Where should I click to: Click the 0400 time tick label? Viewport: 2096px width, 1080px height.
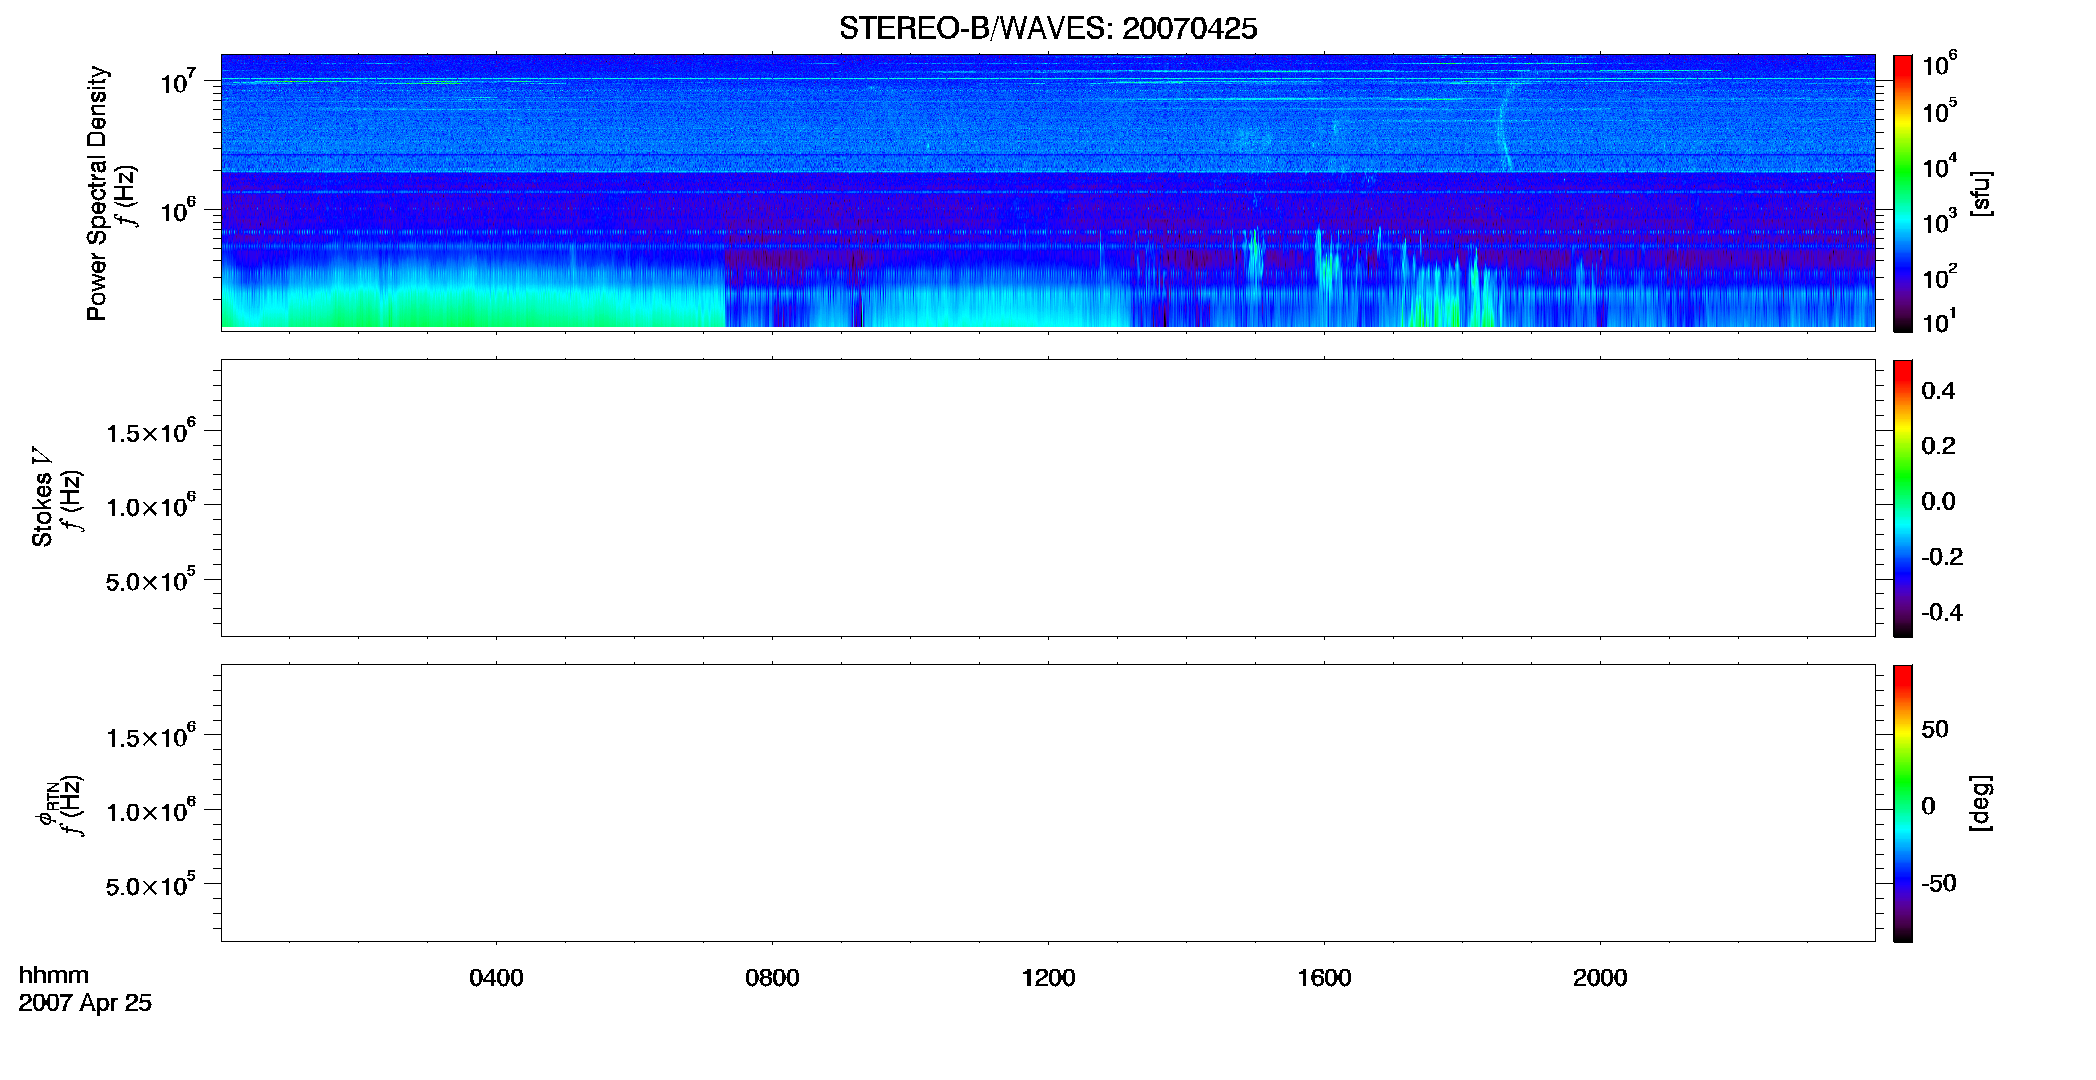(496, 978)
